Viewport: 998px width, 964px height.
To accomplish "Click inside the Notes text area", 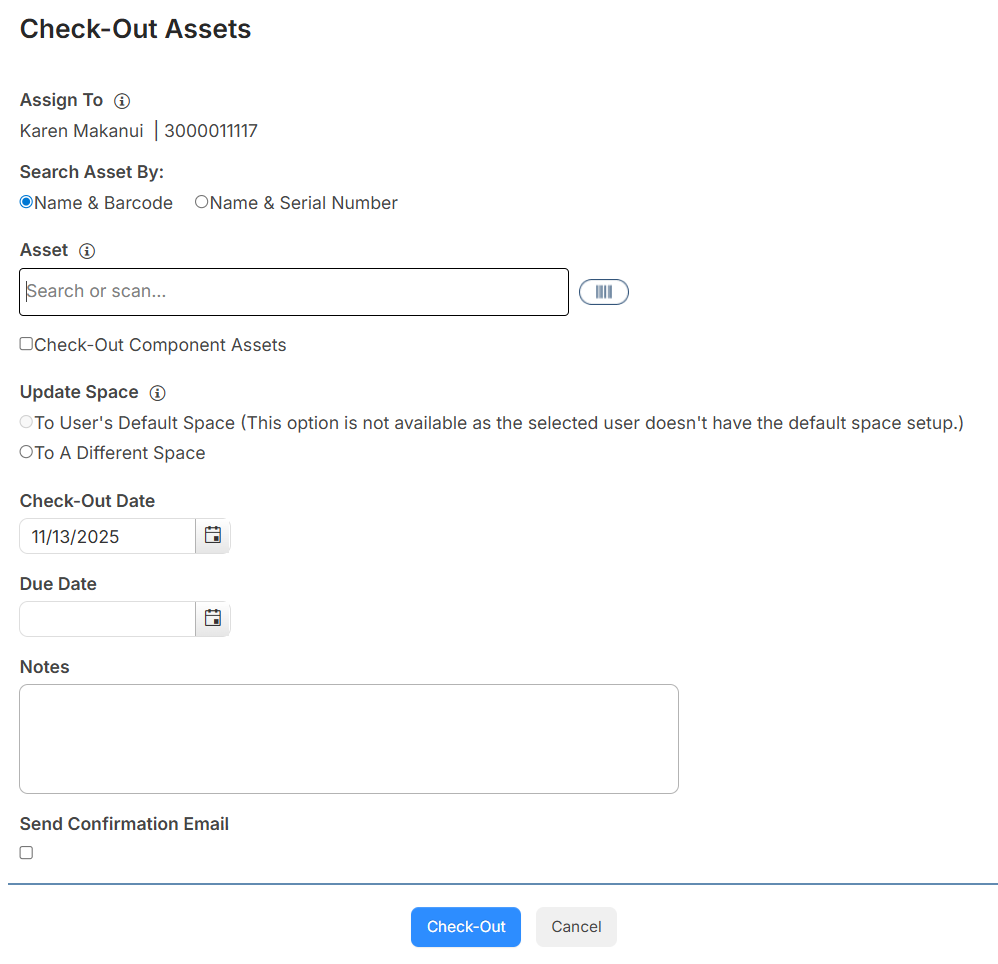I will click(x=348, y=738).
